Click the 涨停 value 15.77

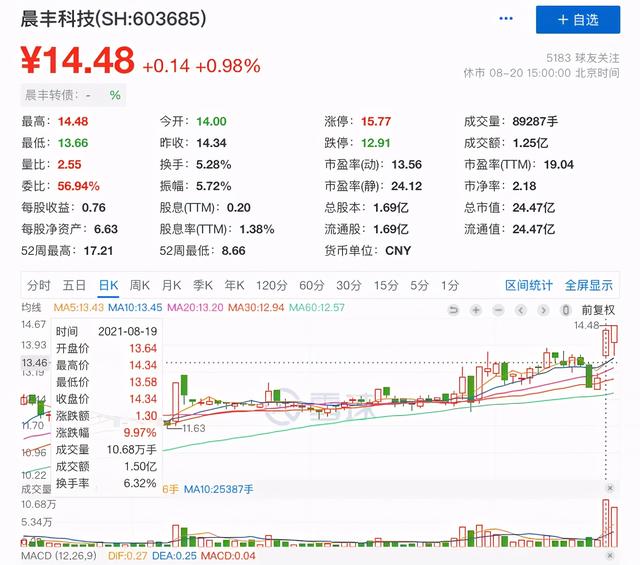(376, 121)
